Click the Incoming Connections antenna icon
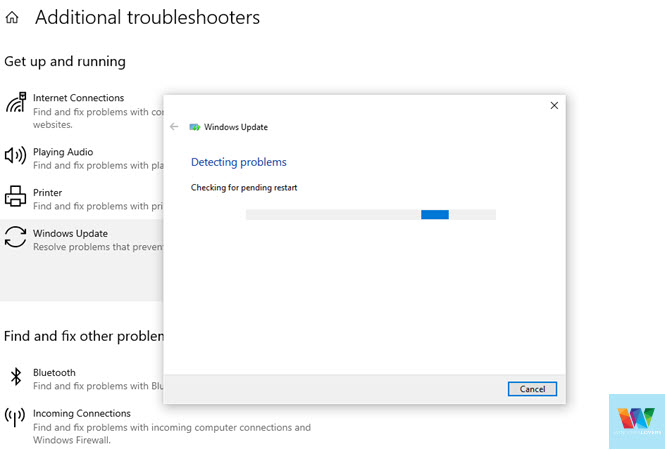This screenshot has height=450, width=665. [x=15, y=417]
